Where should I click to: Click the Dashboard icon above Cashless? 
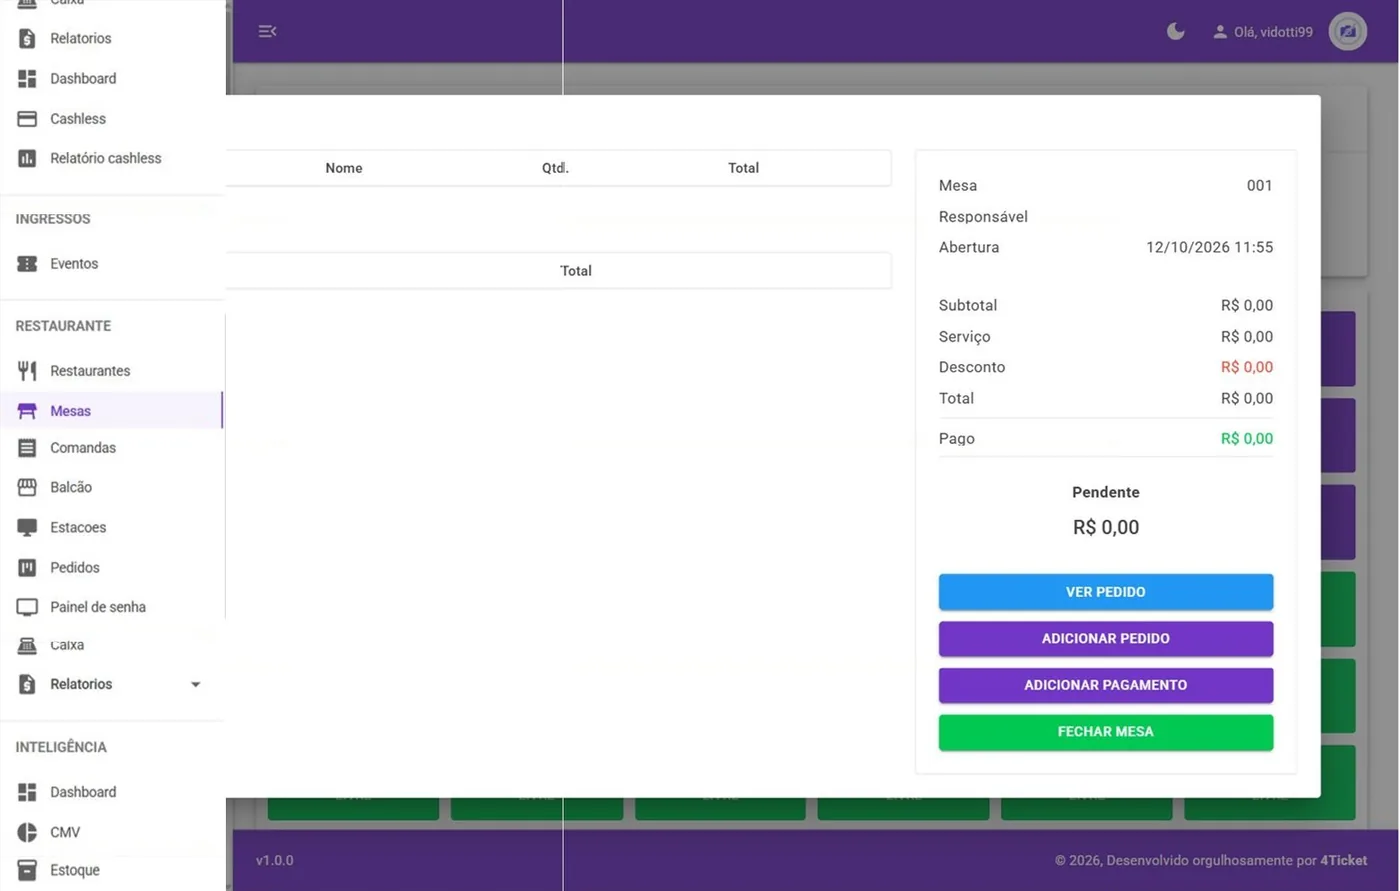point(27,78)
